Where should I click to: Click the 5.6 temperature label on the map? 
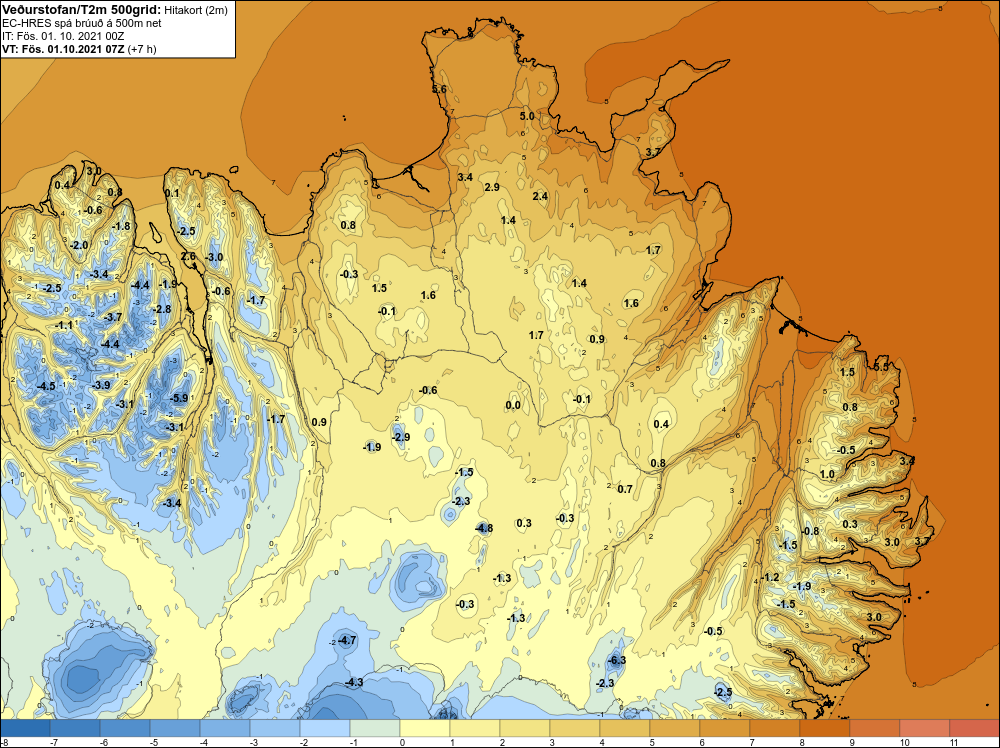(x=439, y=89)
